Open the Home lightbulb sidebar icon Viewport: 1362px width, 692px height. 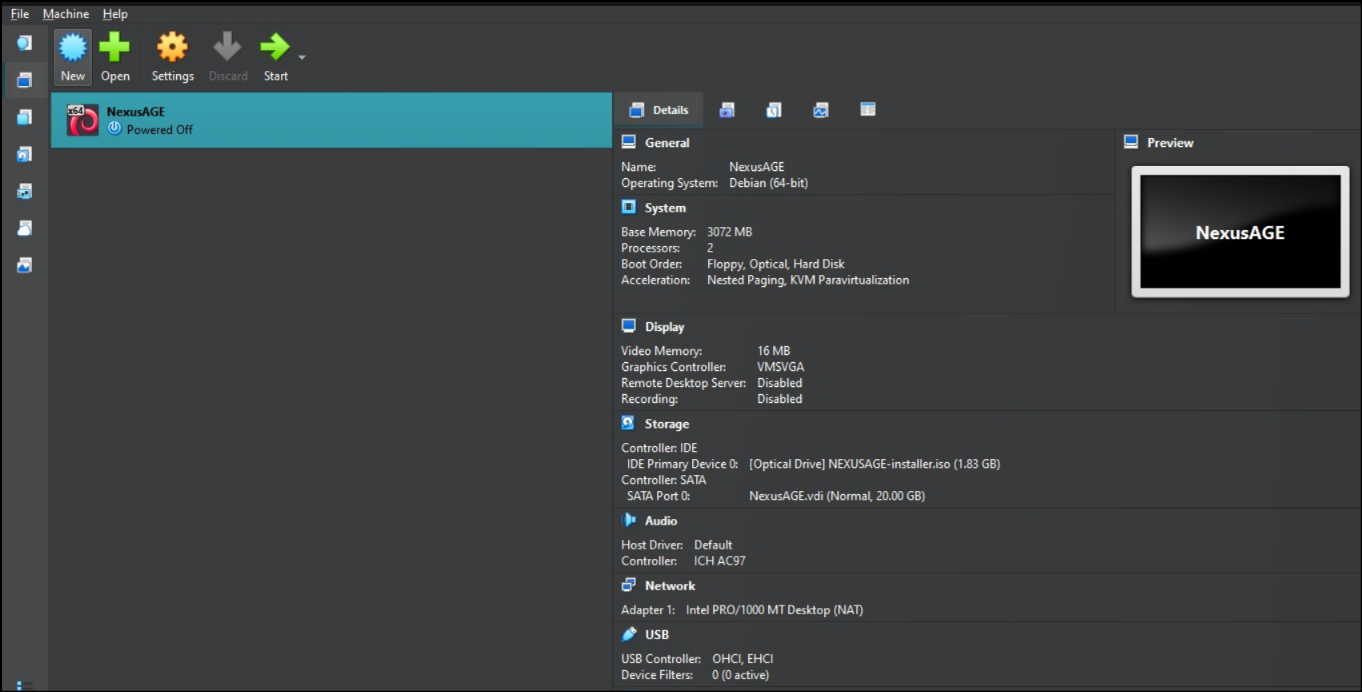24,43
